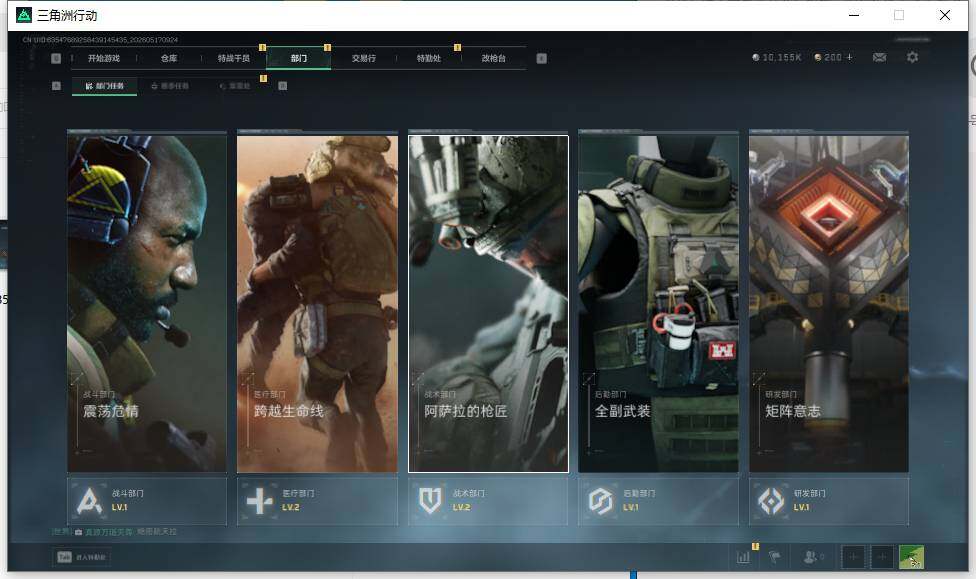Click the 战斗部门 emblem icon
The image size is (976, 579).
[x=89, y=501]
